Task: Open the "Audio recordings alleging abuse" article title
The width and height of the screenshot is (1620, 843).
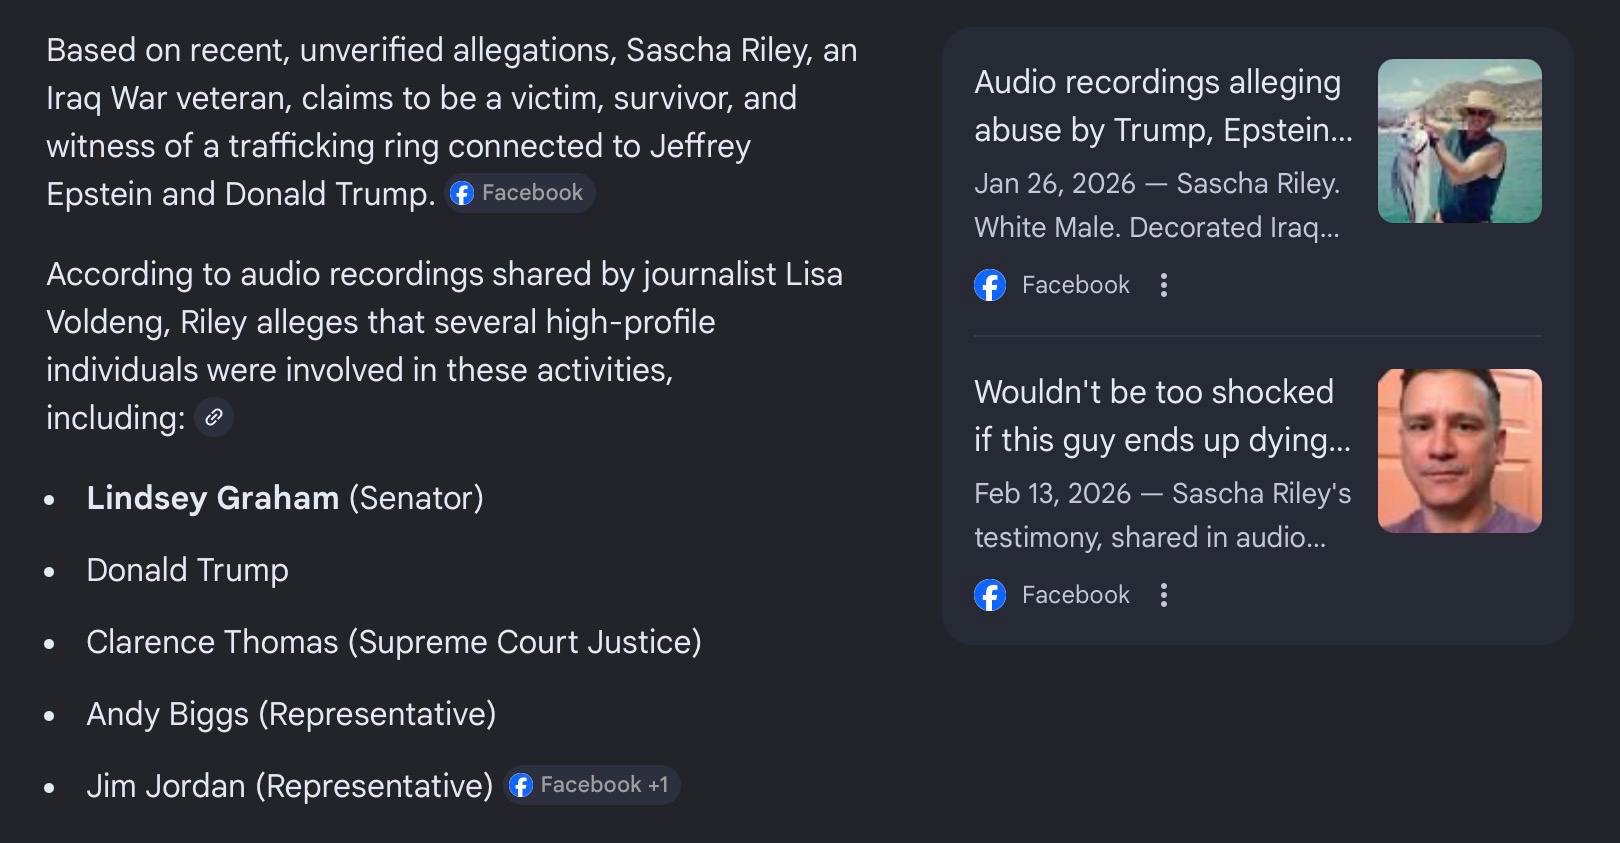Action: coord(1162,106)
